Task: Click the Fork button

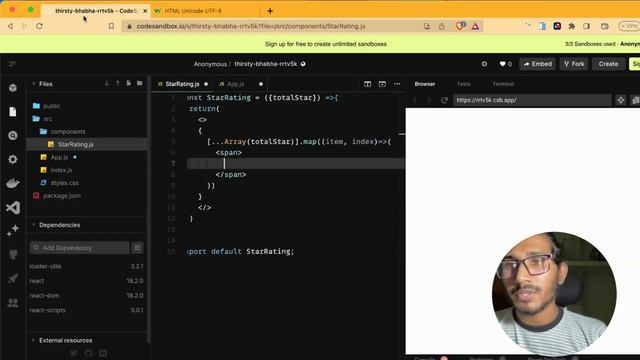Action: [x=574, y=64]
